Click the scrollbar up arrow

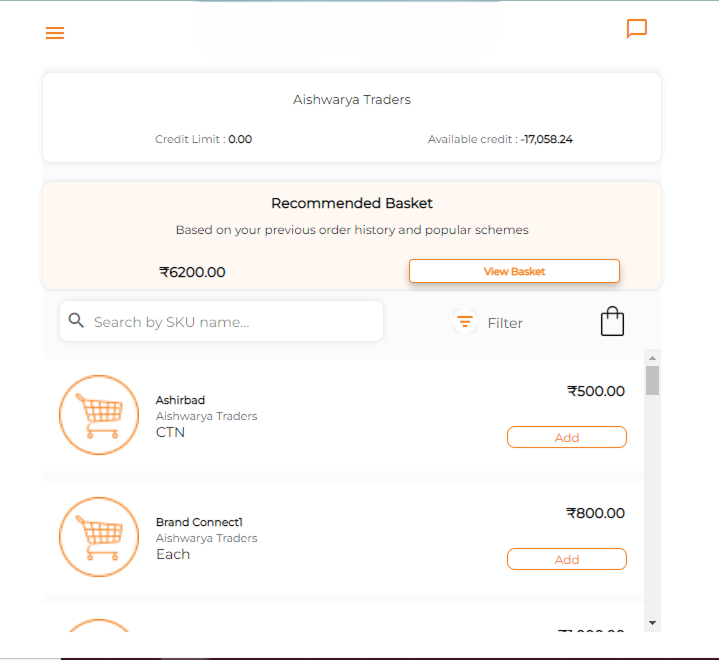pos(652,357)
